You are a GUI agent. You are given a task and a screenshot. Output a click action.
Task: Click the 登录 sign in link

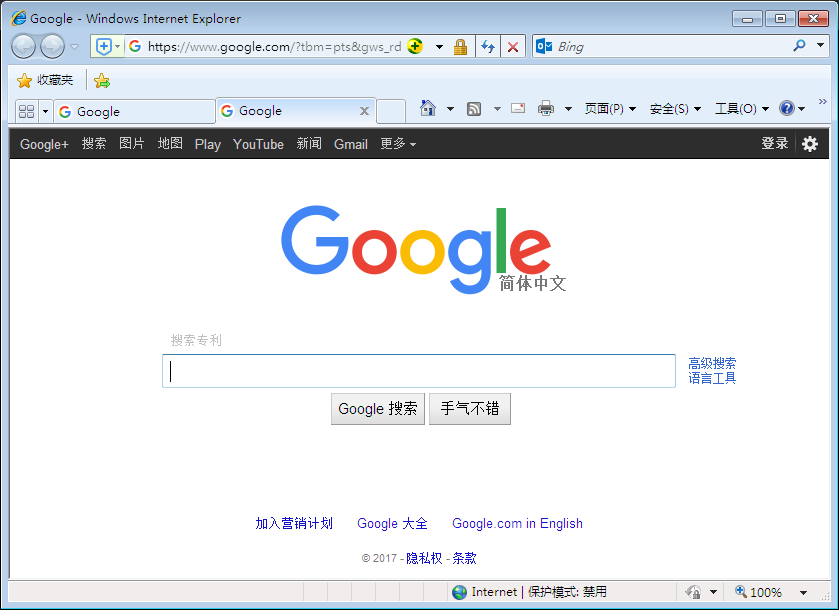pyautogui.click(x=775, y=143)
